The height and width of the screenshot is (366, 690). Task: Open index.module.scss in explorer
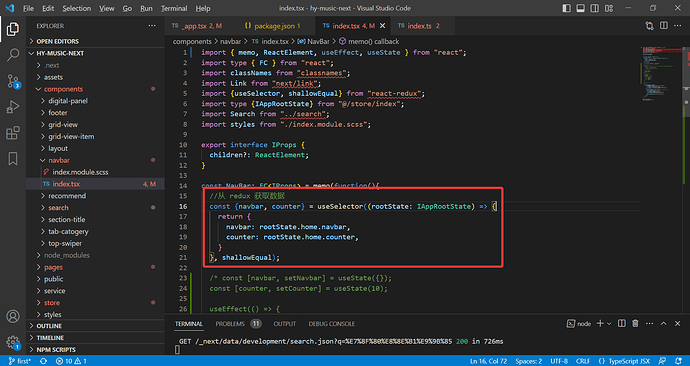(95, 172)
